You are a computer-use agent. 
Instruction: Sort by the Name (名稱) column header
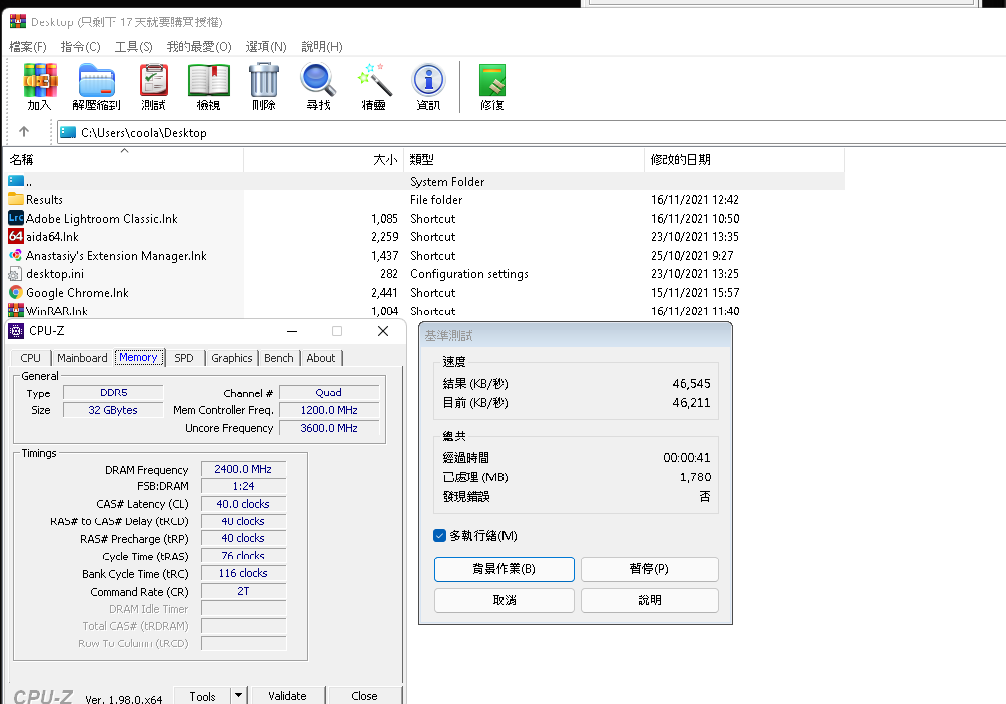tap(124, 159)
